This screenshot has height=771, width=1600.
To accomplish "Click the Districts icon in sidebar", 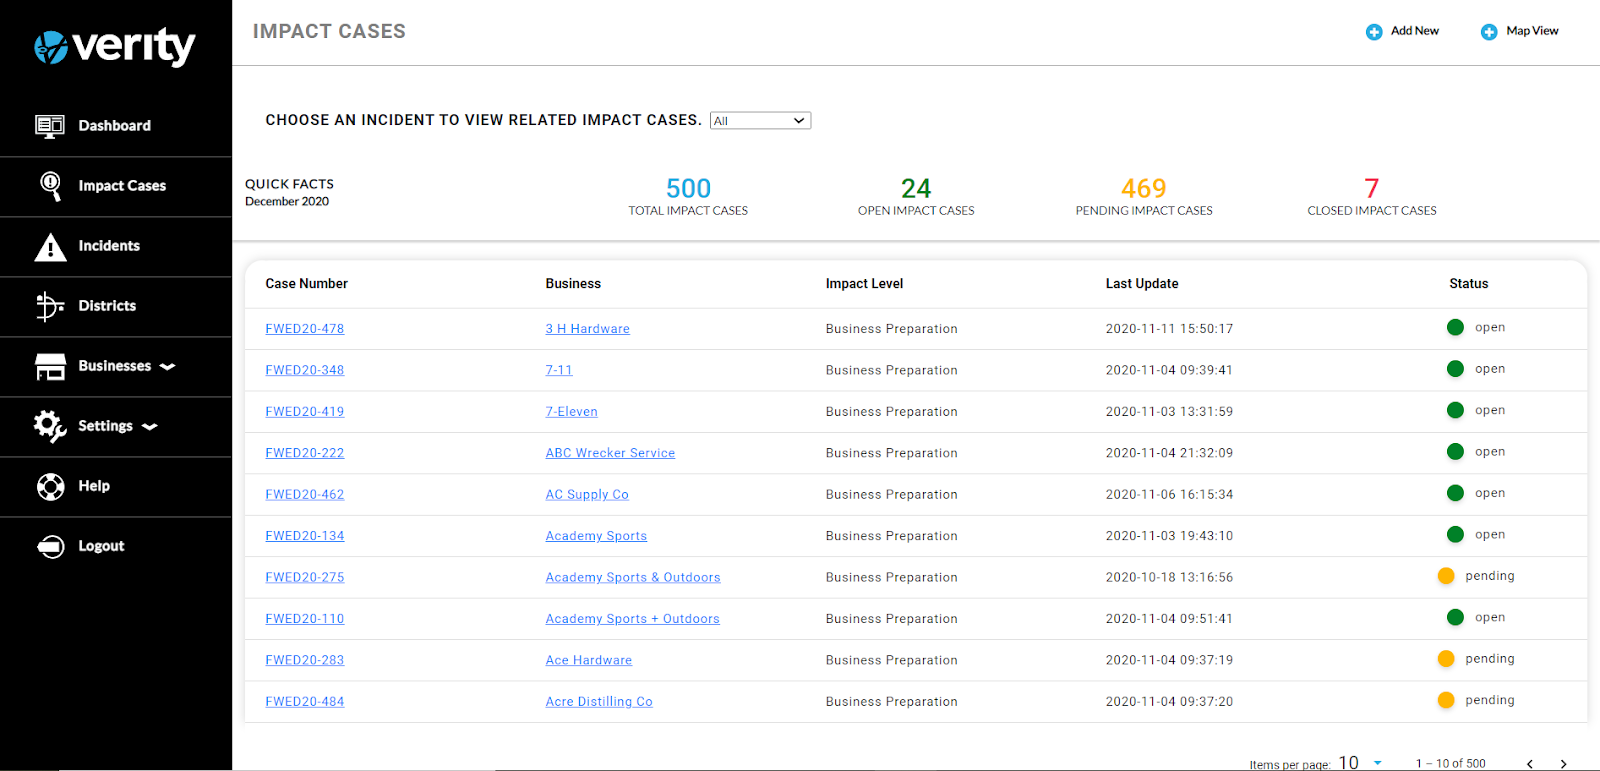I will click(50, 306).
